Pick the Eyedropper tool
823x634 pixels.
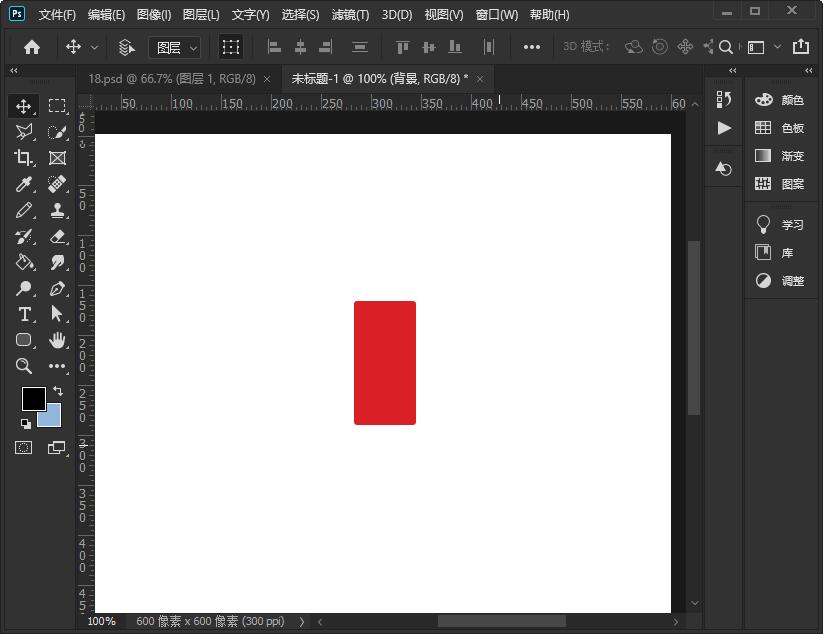click(x=24, y=184)
